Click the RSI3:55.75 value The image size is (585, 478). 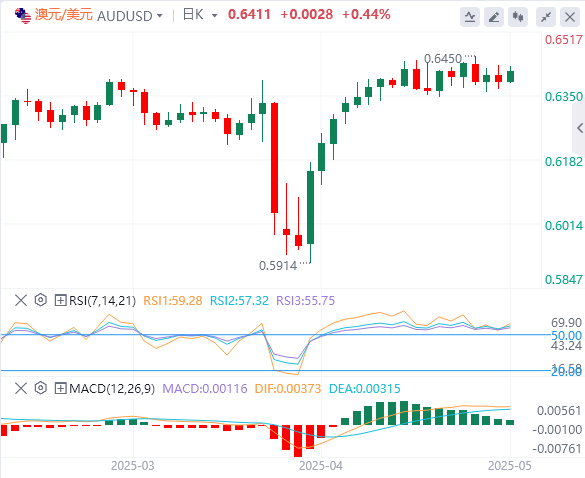pyautogui.click(x=306, y=300)
